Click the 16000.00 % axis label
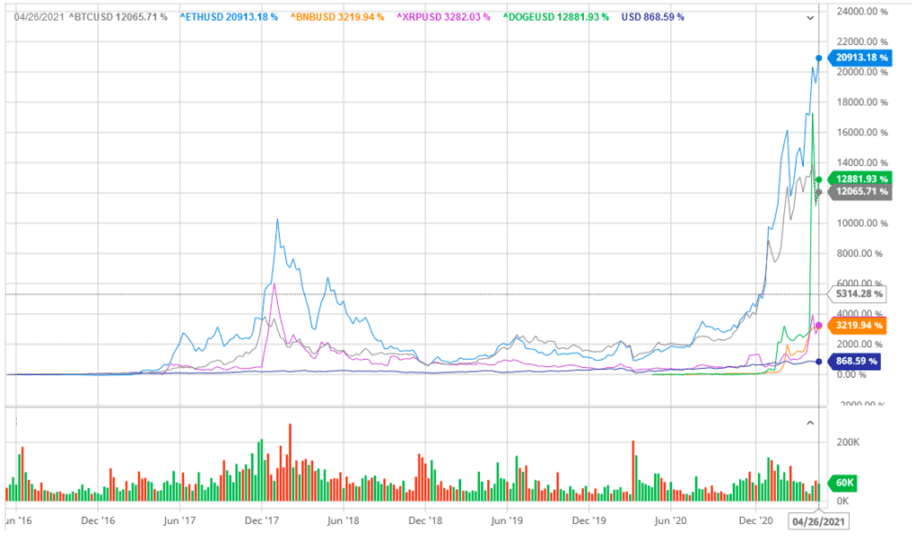The height and width of the screenshot is (542, 924). [862, 133]
